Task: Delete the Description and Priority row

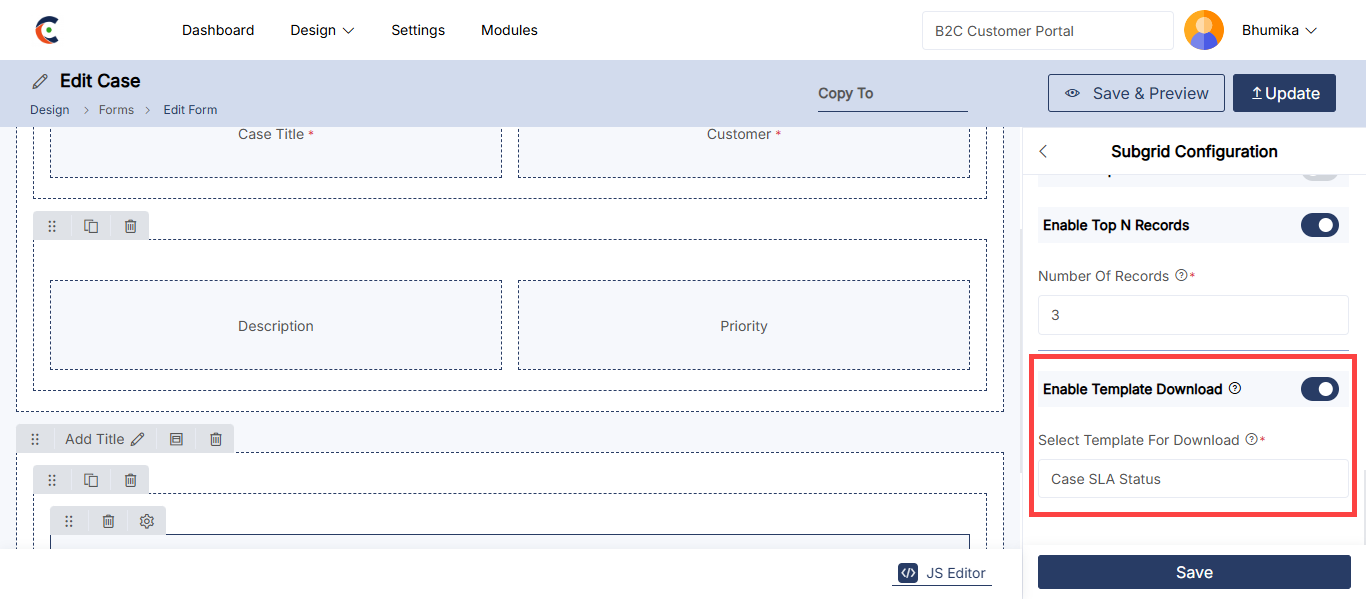Action: (x=130, y=226)
